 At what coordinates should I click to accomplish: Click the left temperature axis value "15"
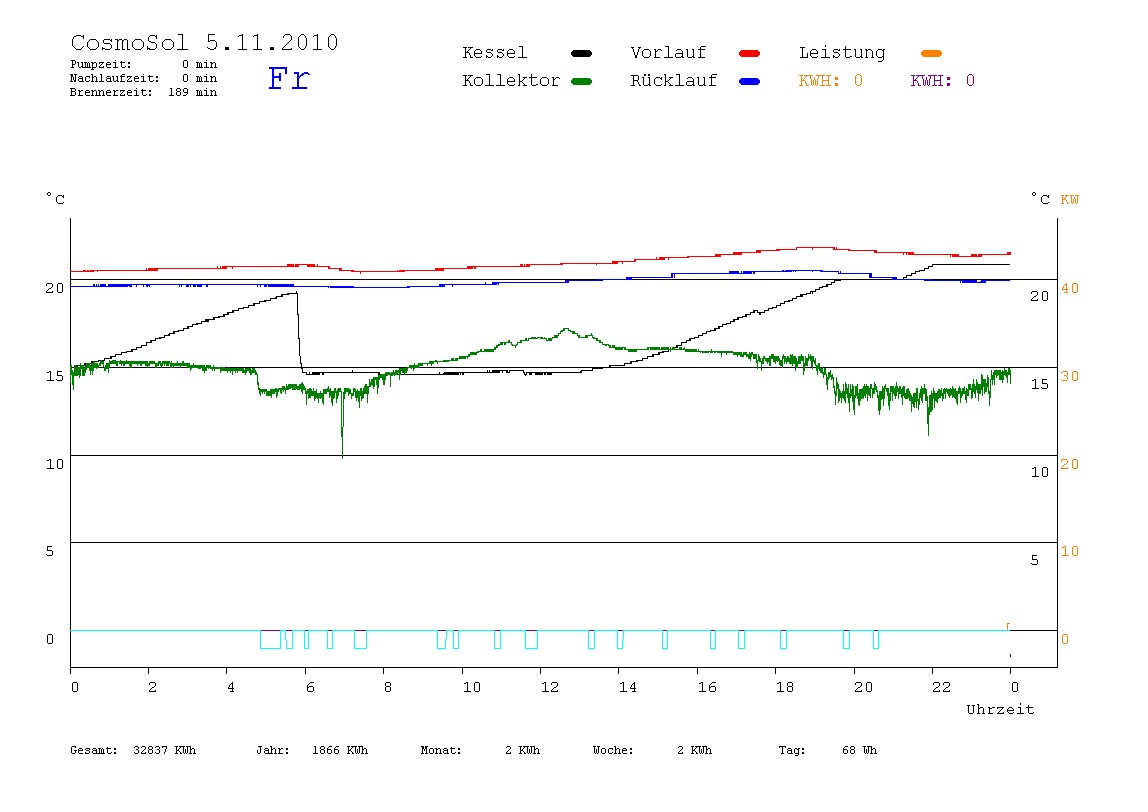pos(55,376)
